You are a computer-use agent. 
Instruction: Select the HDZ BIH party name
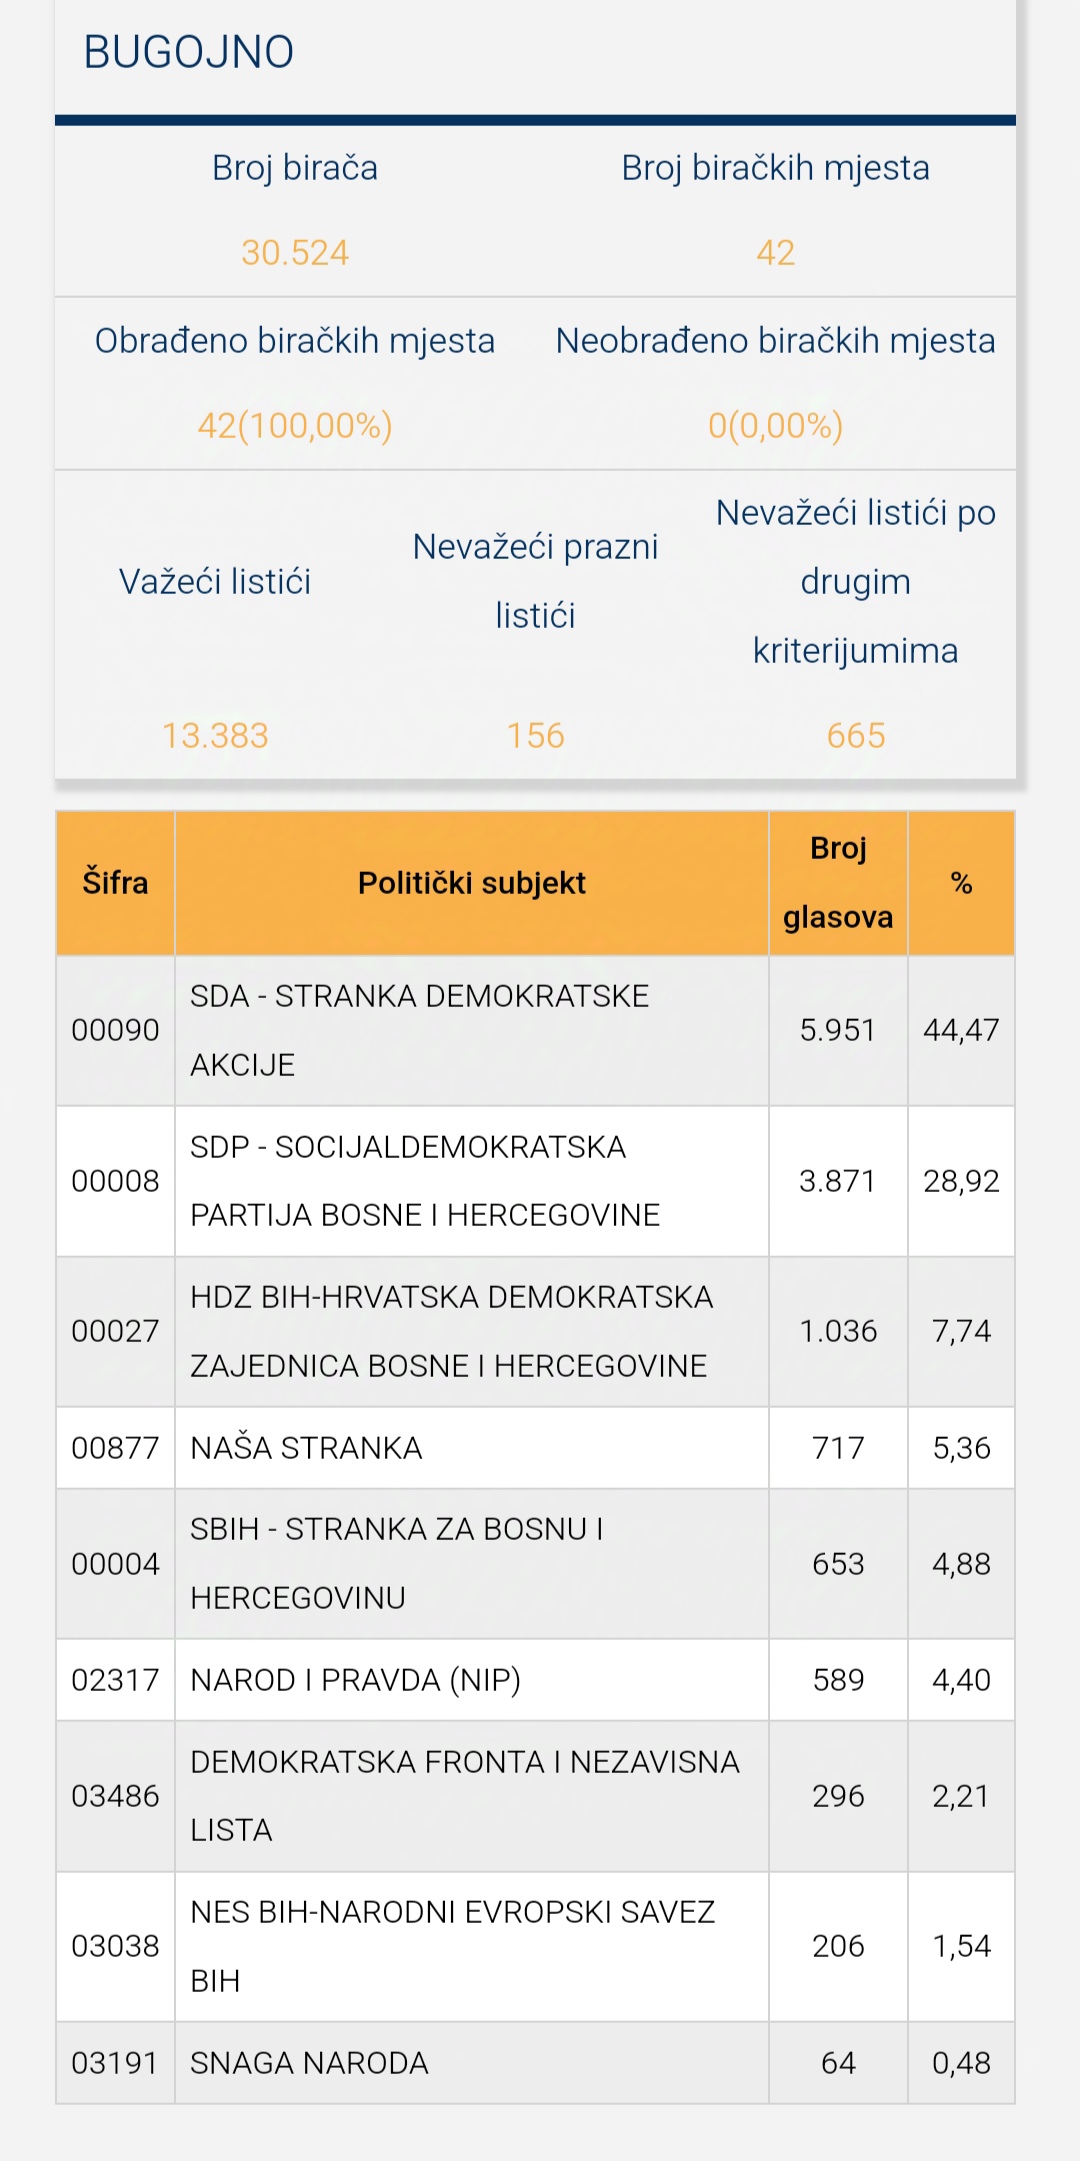click(450, 1331)
